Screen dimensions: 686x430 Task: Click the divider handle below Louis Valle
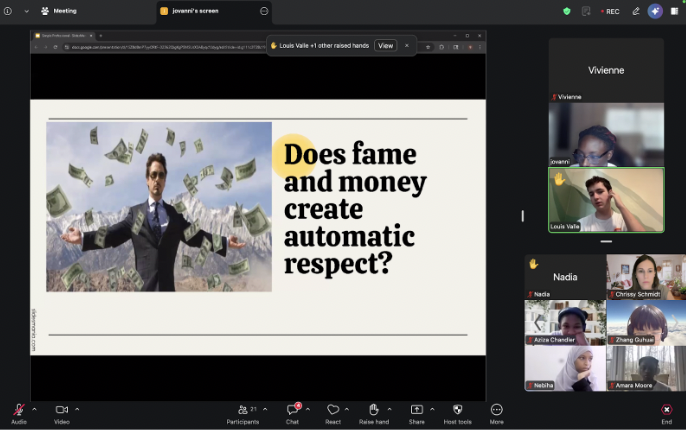606,241
